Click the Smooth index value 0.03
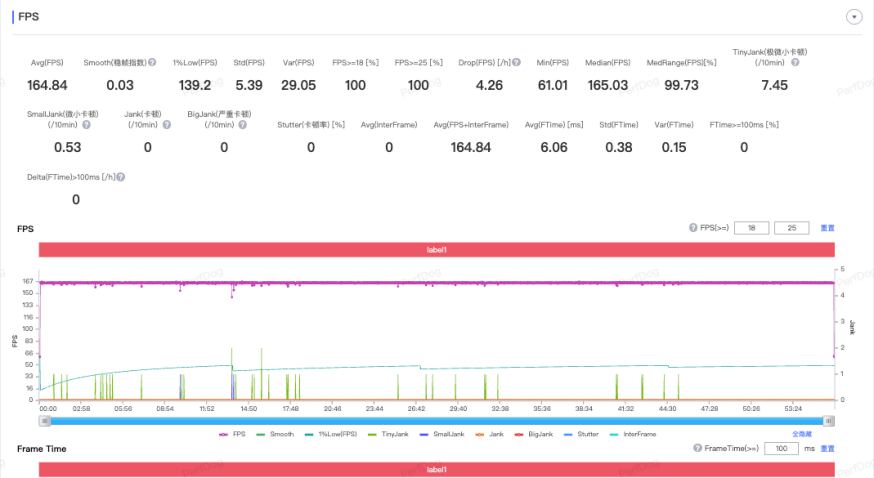 pos(120,85)
